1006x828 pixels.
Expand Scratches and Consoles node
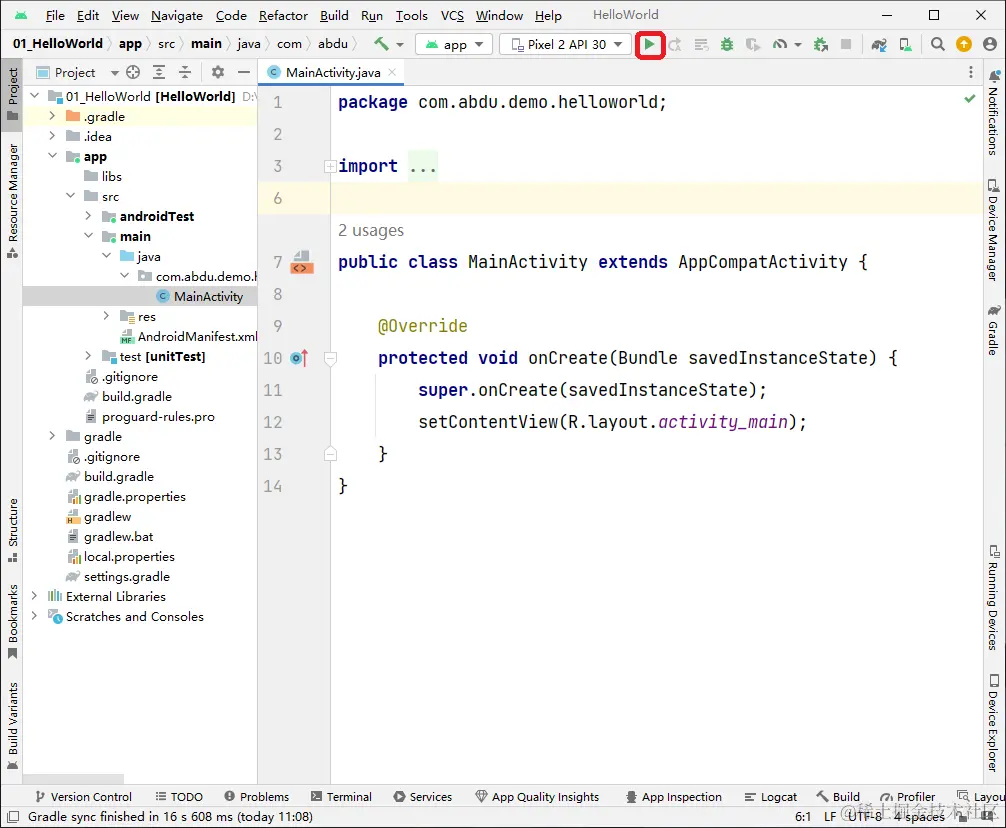pyautogui.click(x=34, y=616)
